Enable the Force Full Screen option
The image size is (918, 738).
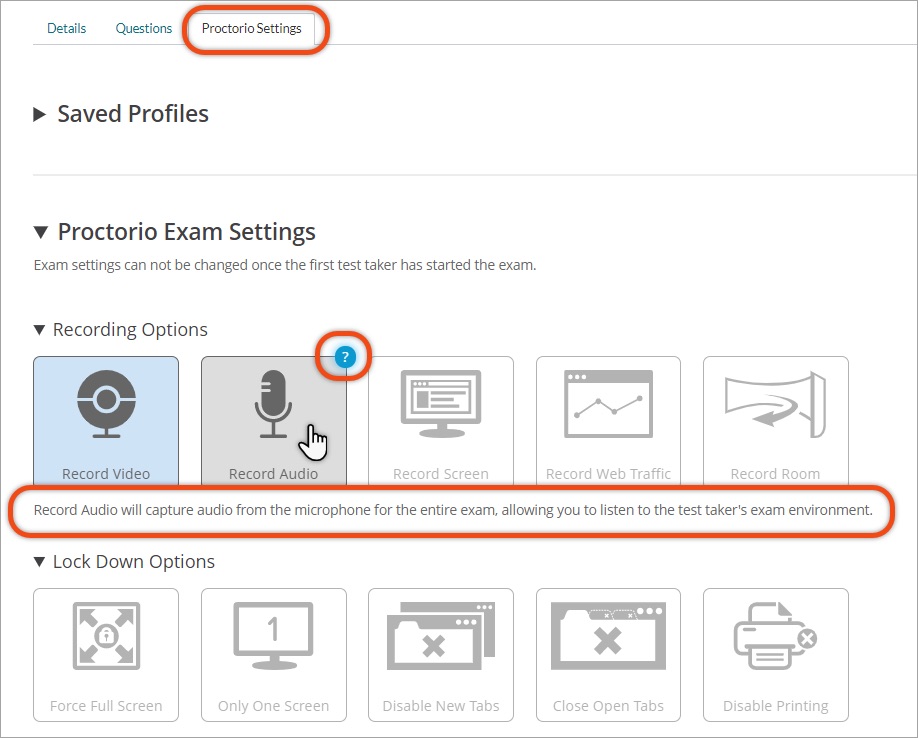[x=106, y=655]
